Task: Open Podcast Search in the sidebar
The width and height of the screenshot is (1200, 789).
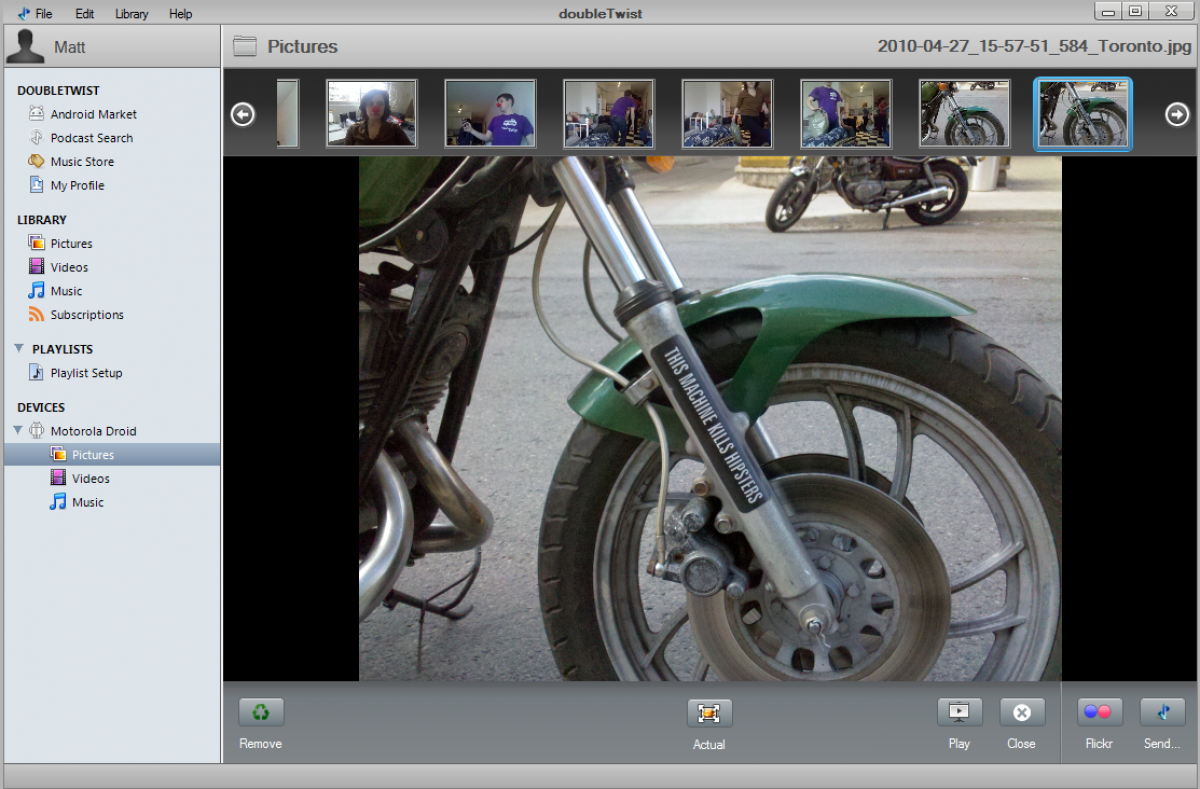Action: tap(91, 138)
